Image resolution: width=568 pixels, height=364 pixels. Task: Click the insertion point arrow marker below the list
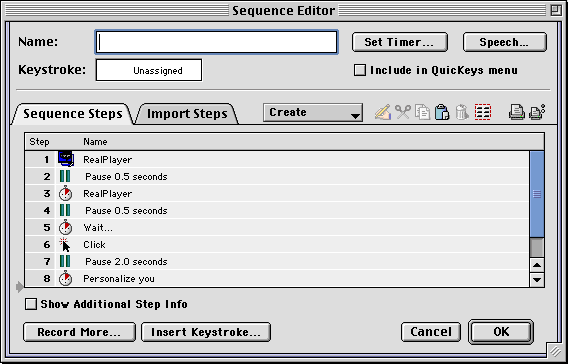pyautogui.click(x=20, y=287)
